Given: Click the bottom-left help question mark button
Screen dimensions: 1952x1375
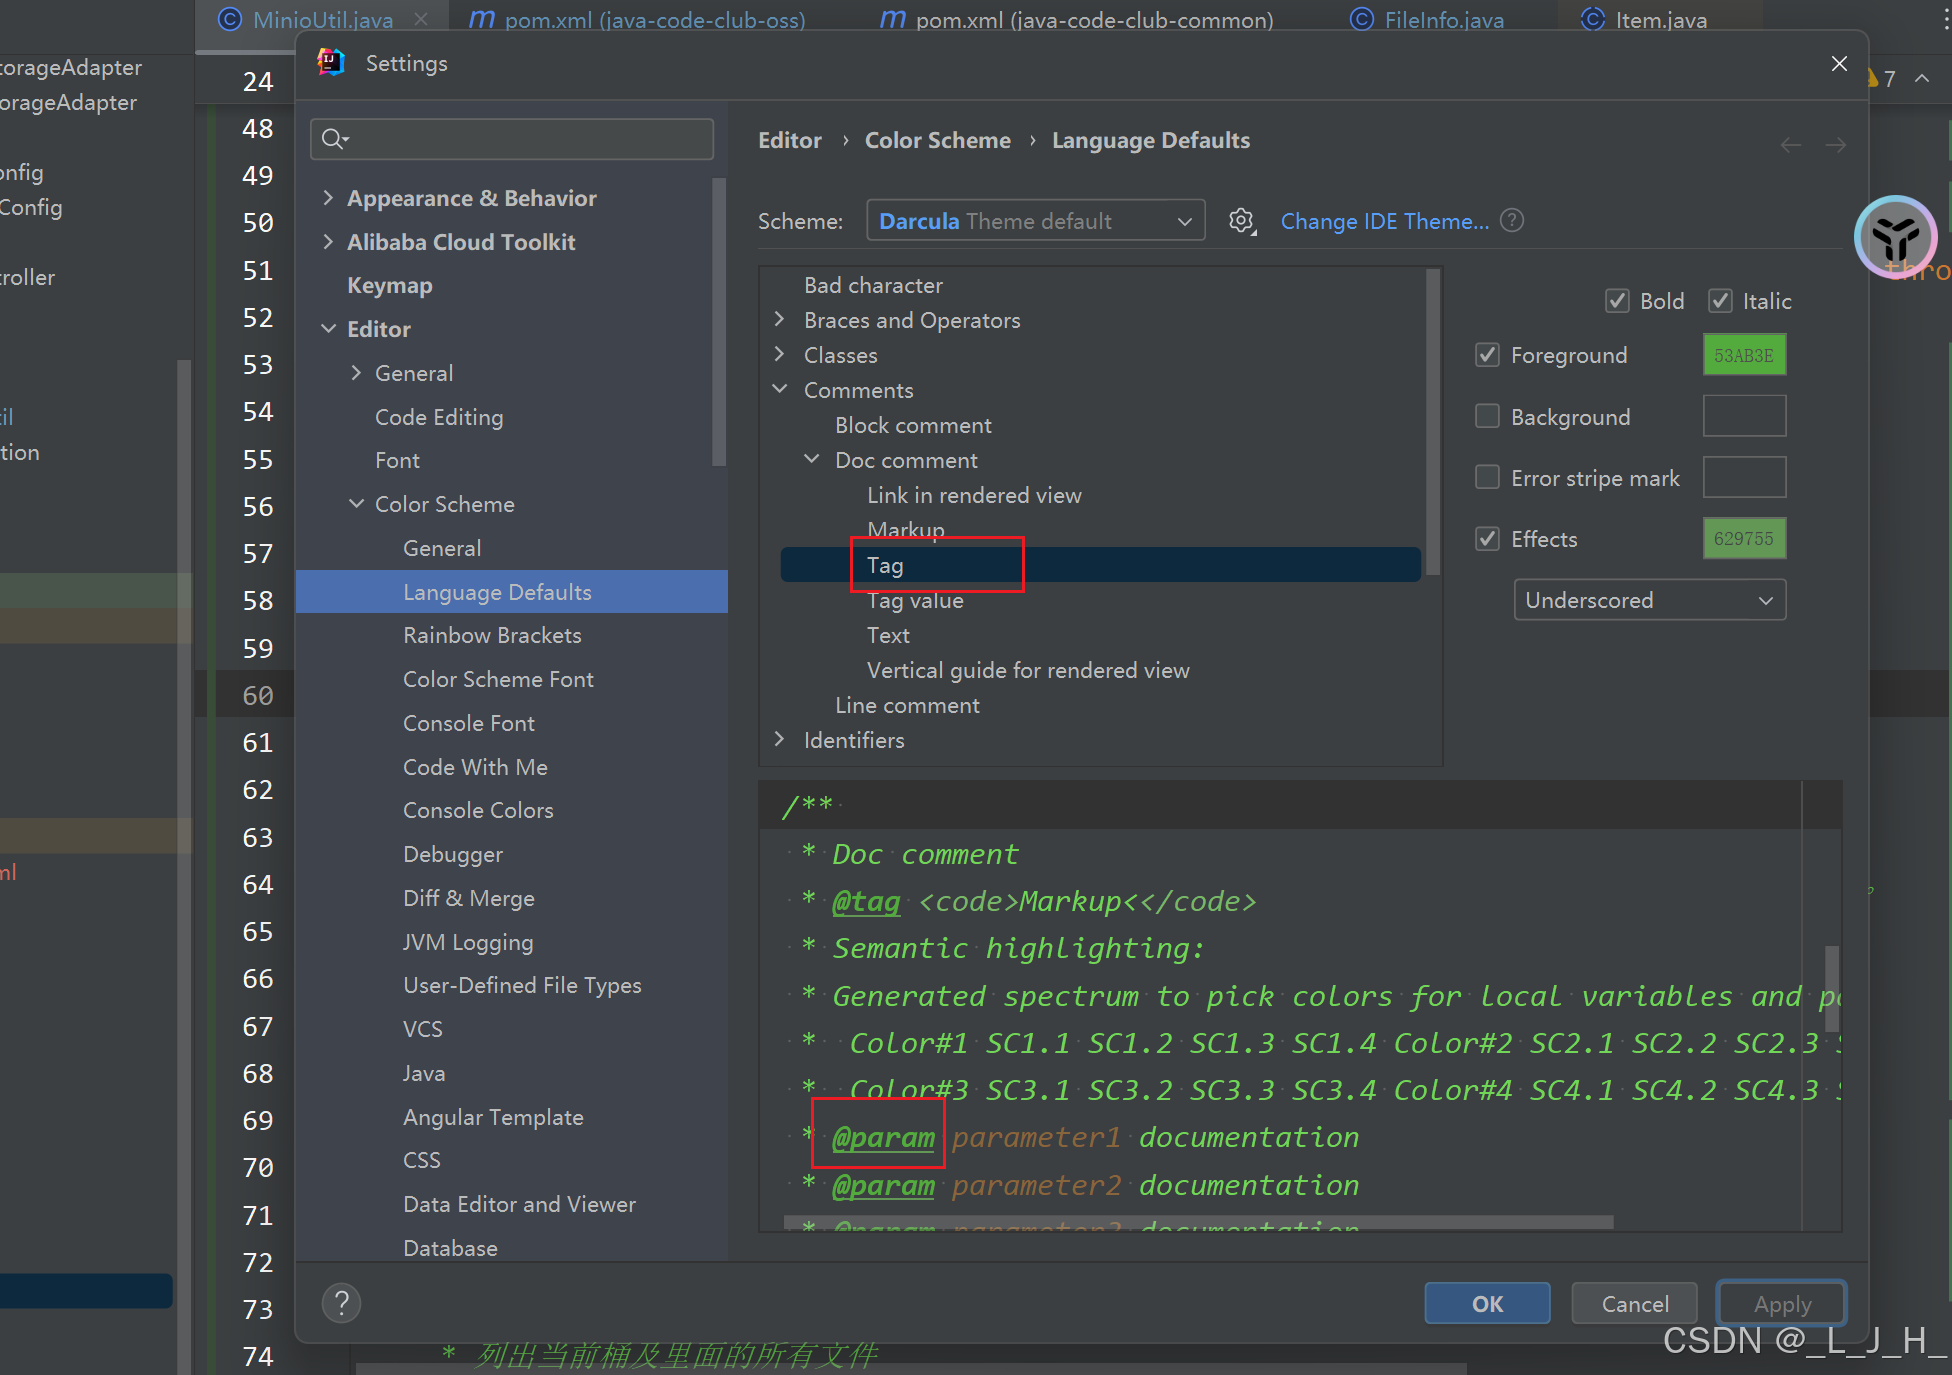Looking at the screenshot, I should tap(341, 1302).
